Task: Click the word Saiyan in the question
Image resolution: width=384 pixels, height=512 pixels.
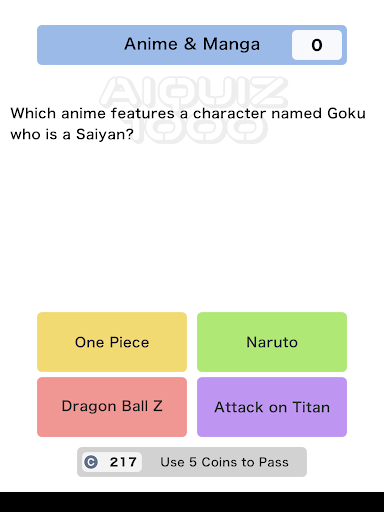Action: click(x=100, y=135)
